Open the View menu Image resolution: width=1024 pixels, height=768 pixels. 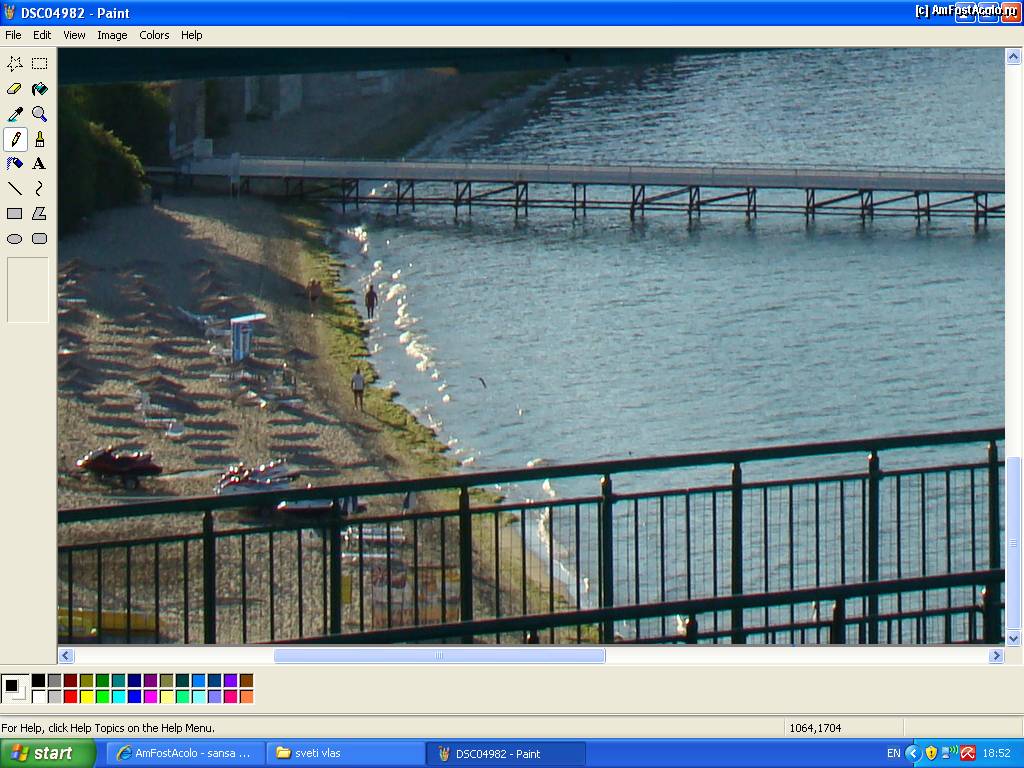(74, 35)
